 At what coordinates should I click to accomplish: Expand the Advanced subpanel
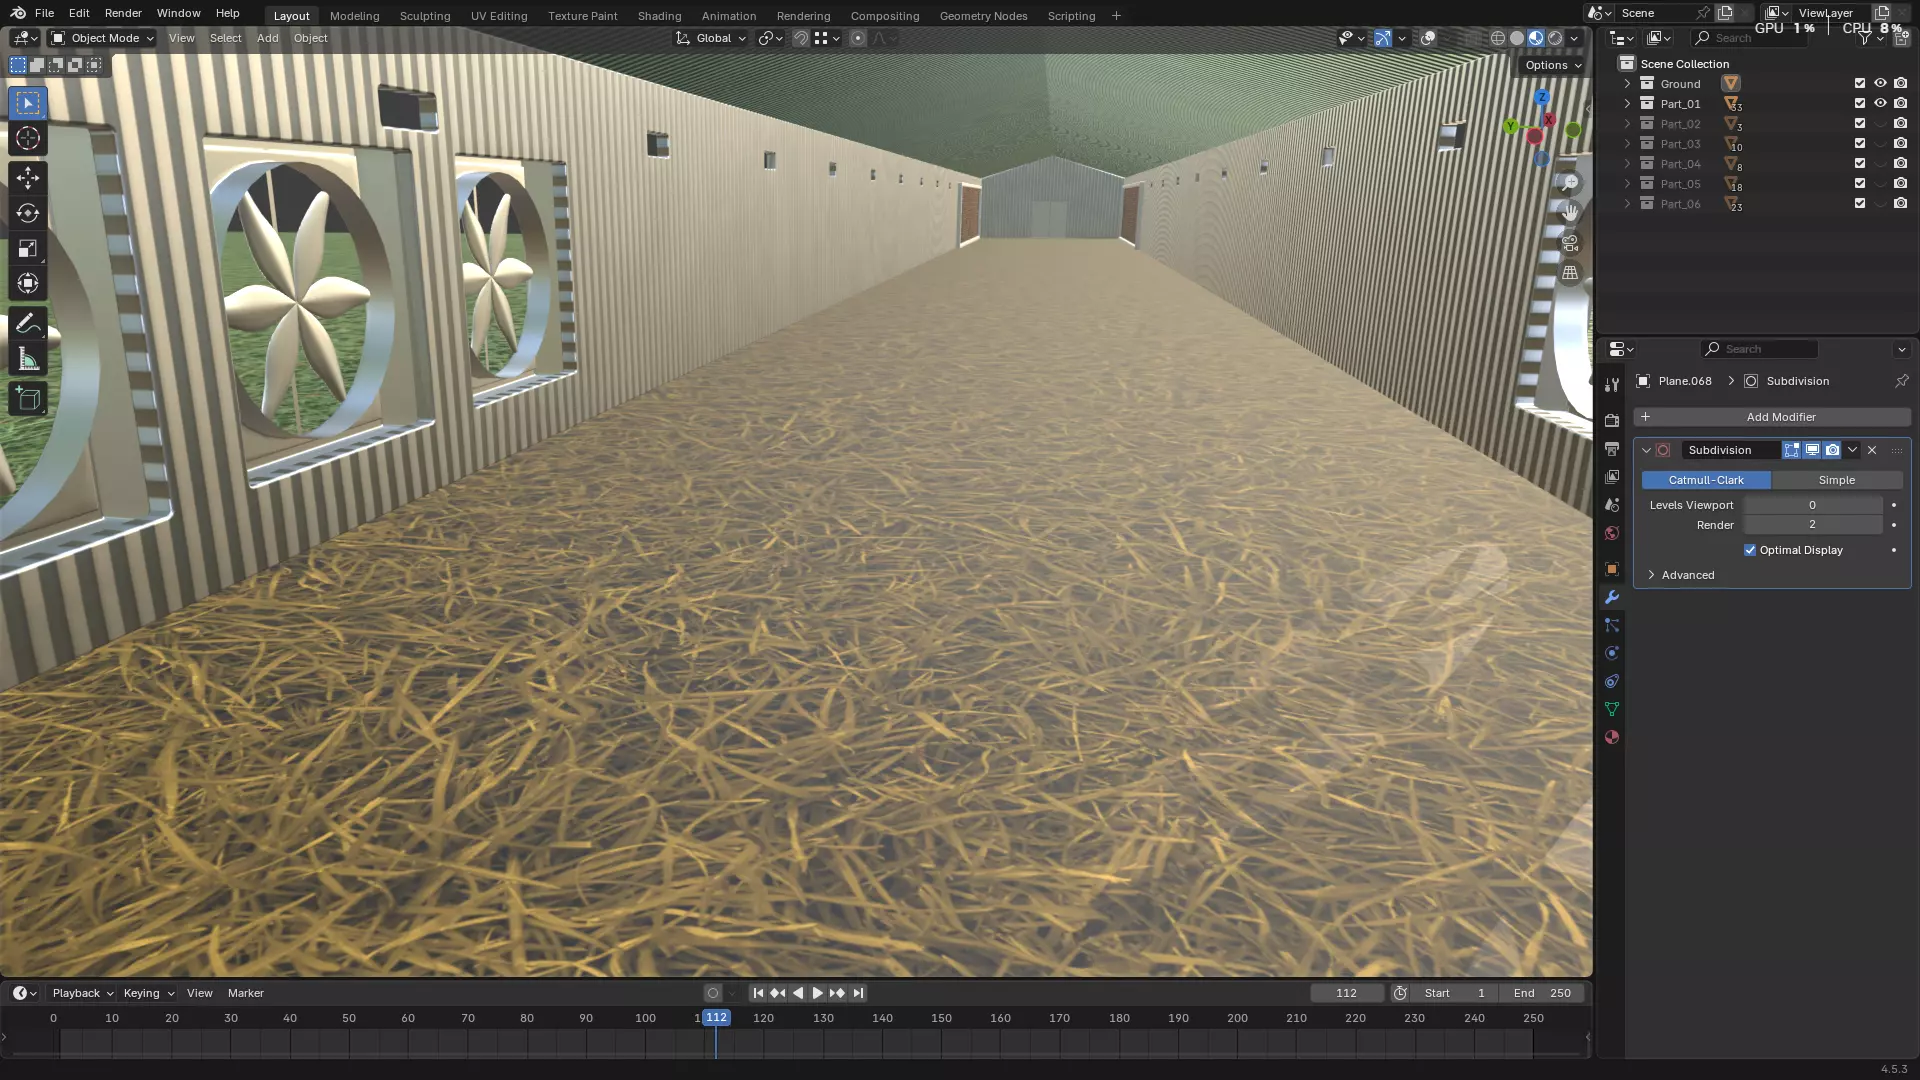point(1651,575)
